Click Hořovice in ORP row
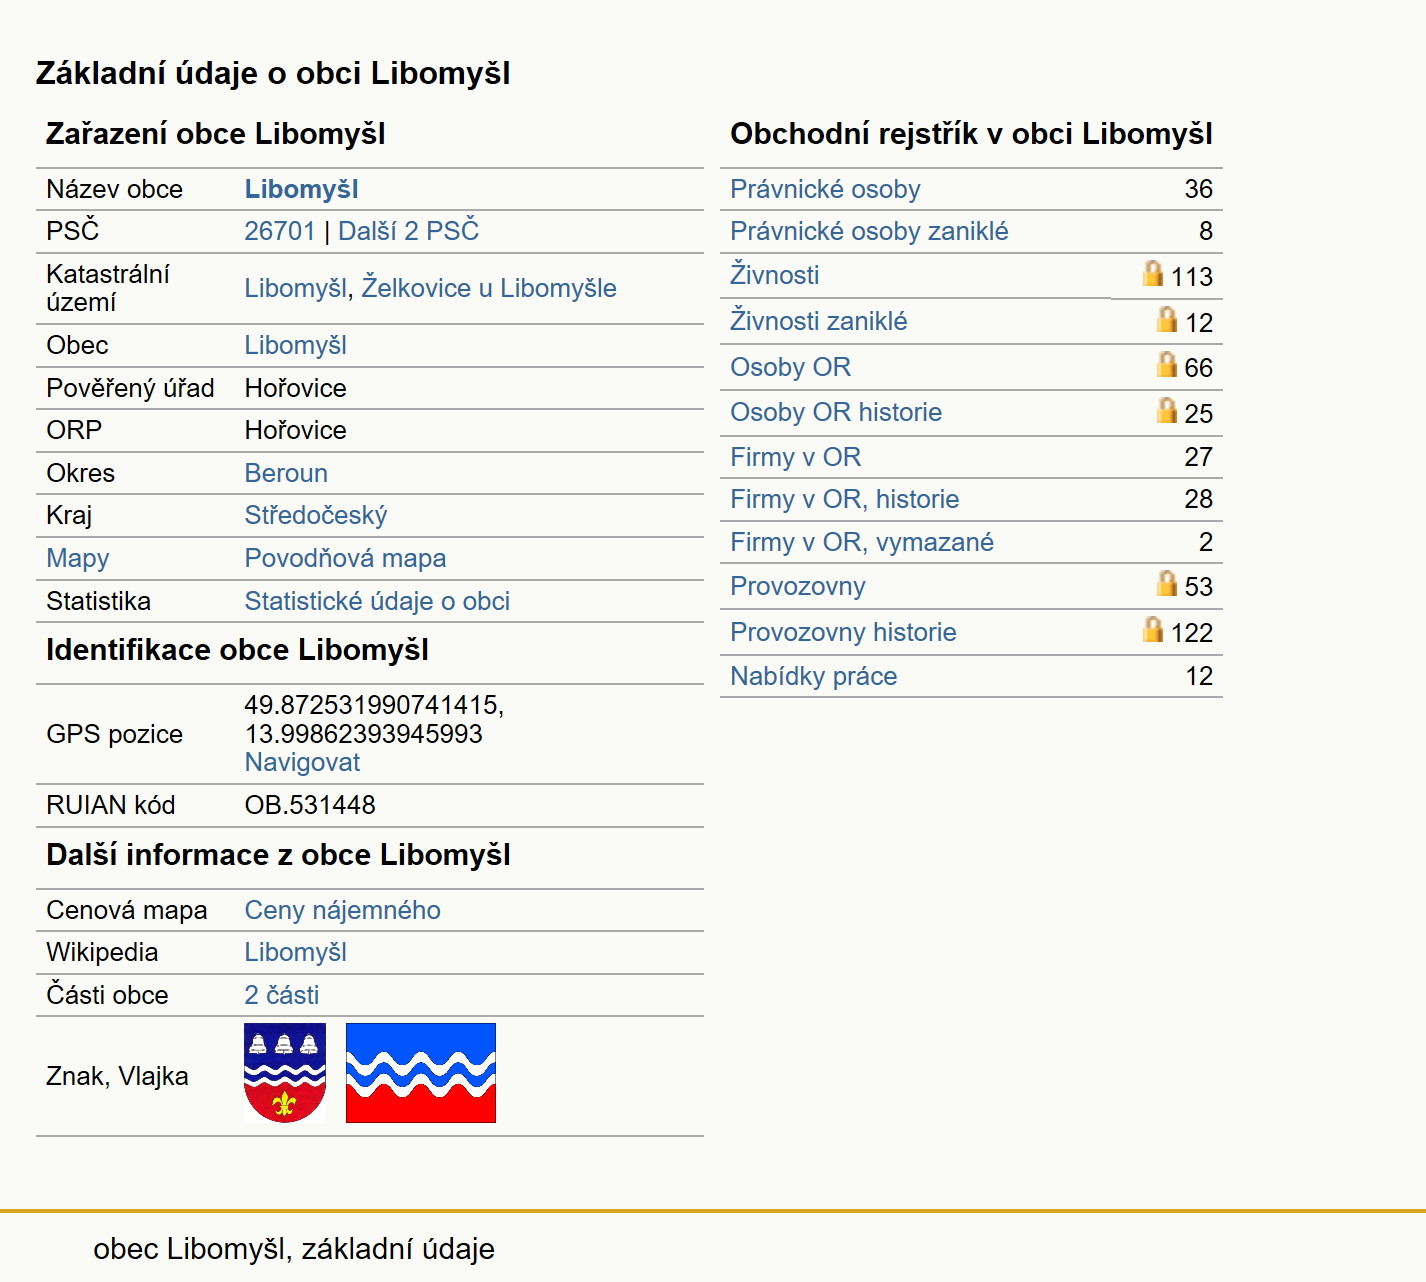The width and height of the screenshot is (1426, 1282). click(x=295, y=430)
